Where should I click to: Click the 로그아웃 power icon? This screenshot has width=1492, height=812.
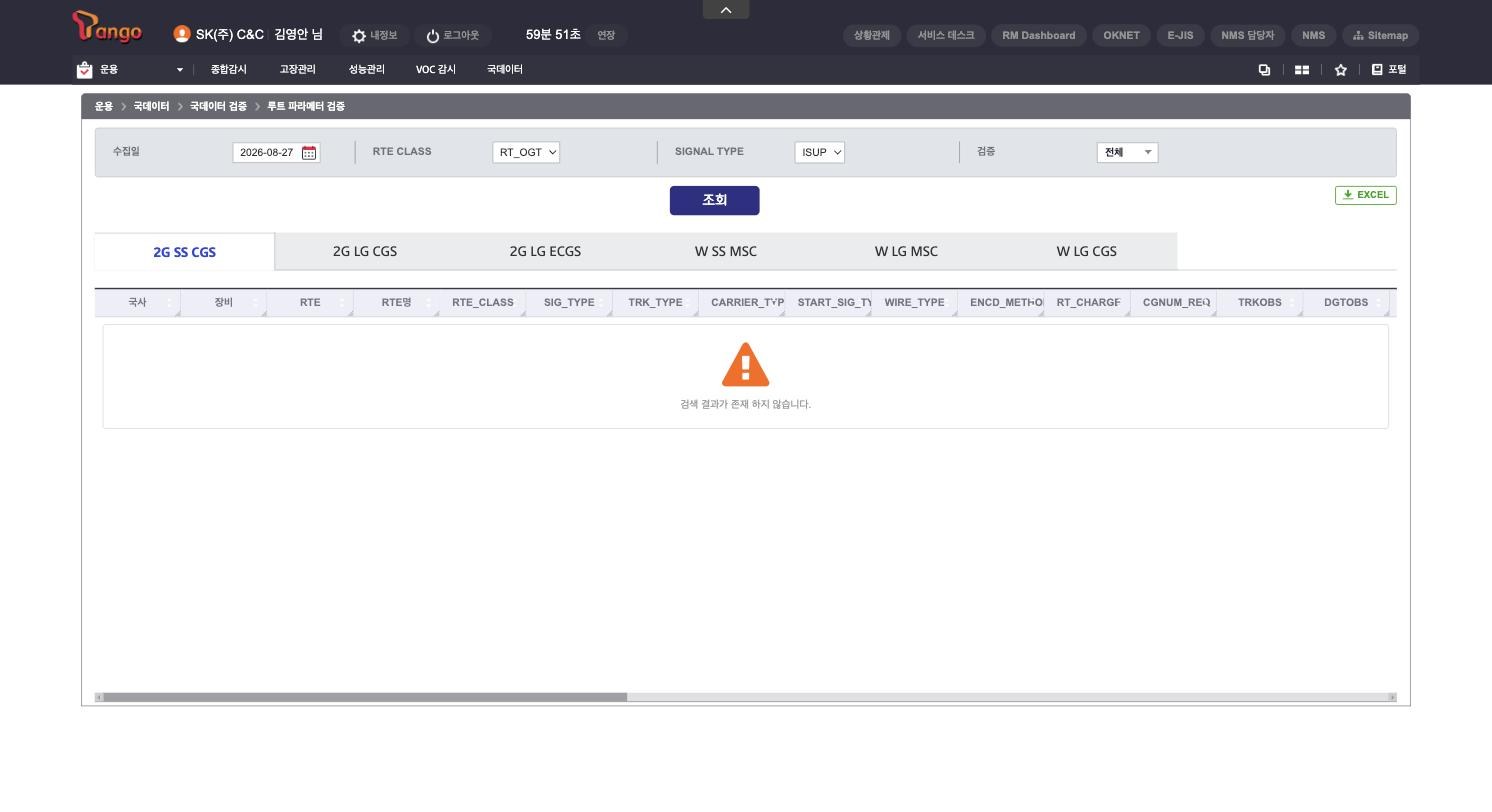[x=433, y=36]
